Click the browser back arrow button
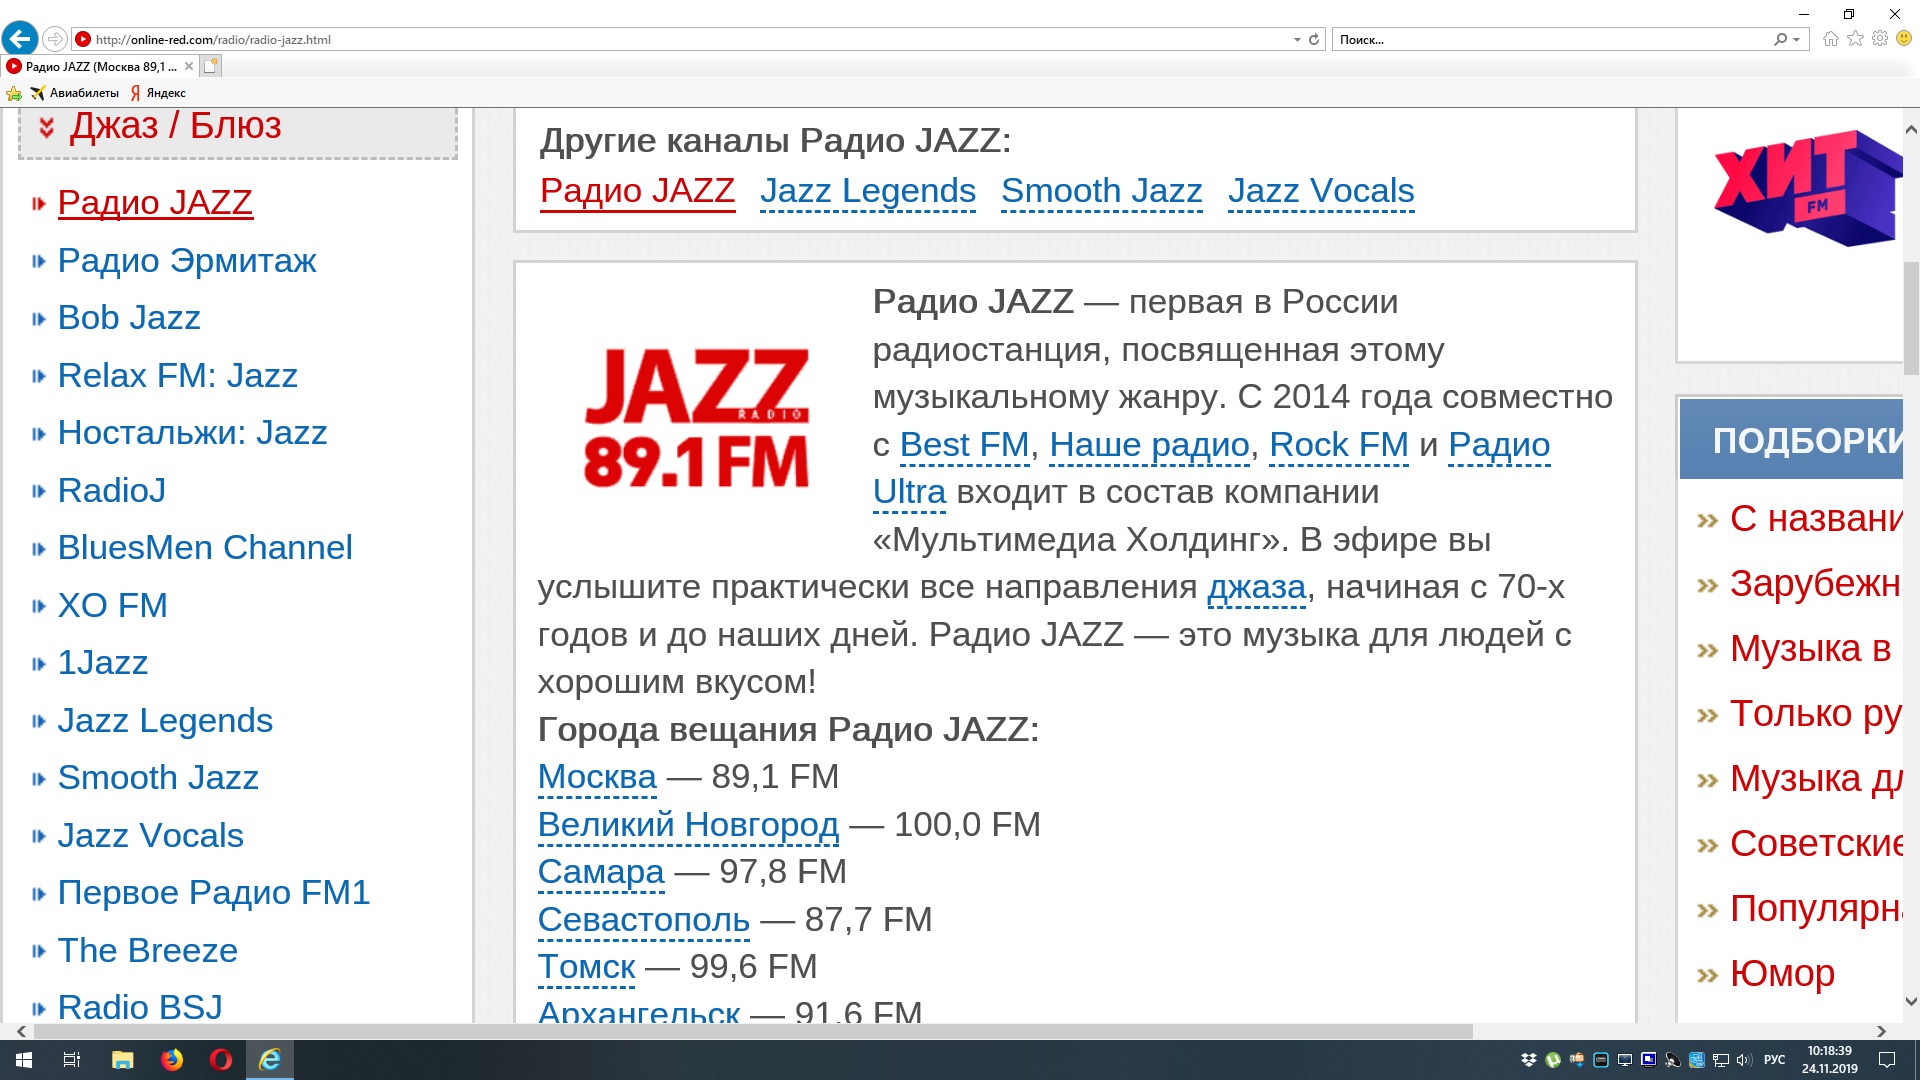The height and width of the screenshot is (1080, 1920). coord(20,39)
